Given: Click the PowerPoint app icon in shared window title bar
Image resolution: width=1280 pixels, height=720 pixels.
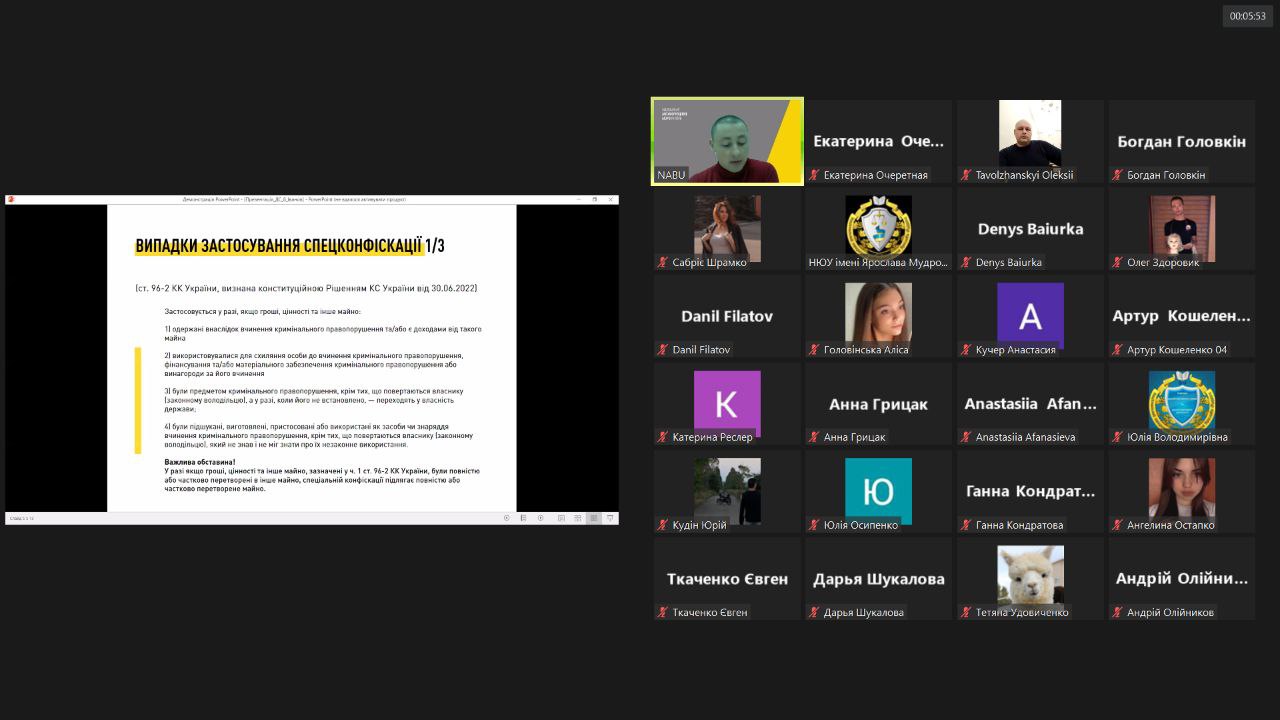Looking at the screenshot, I should pyautogui.click(x=11, y=200).
